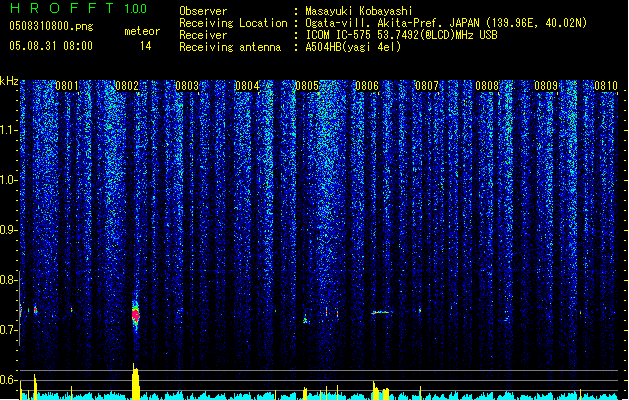Click the HROFFT 1.0.0 title text
Screen dimensions: 629x400
[79, 8]
